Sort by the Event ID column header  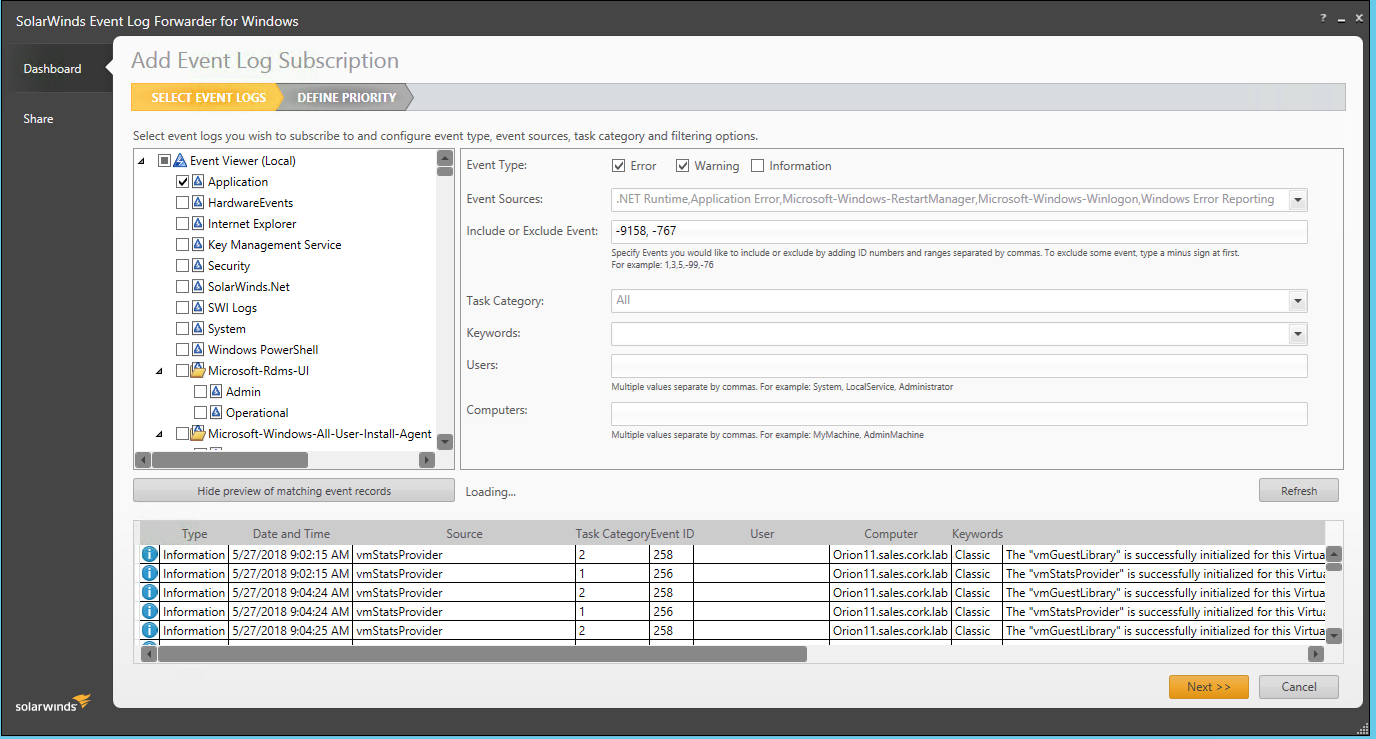pyautogui.click(x=672, y=534)
